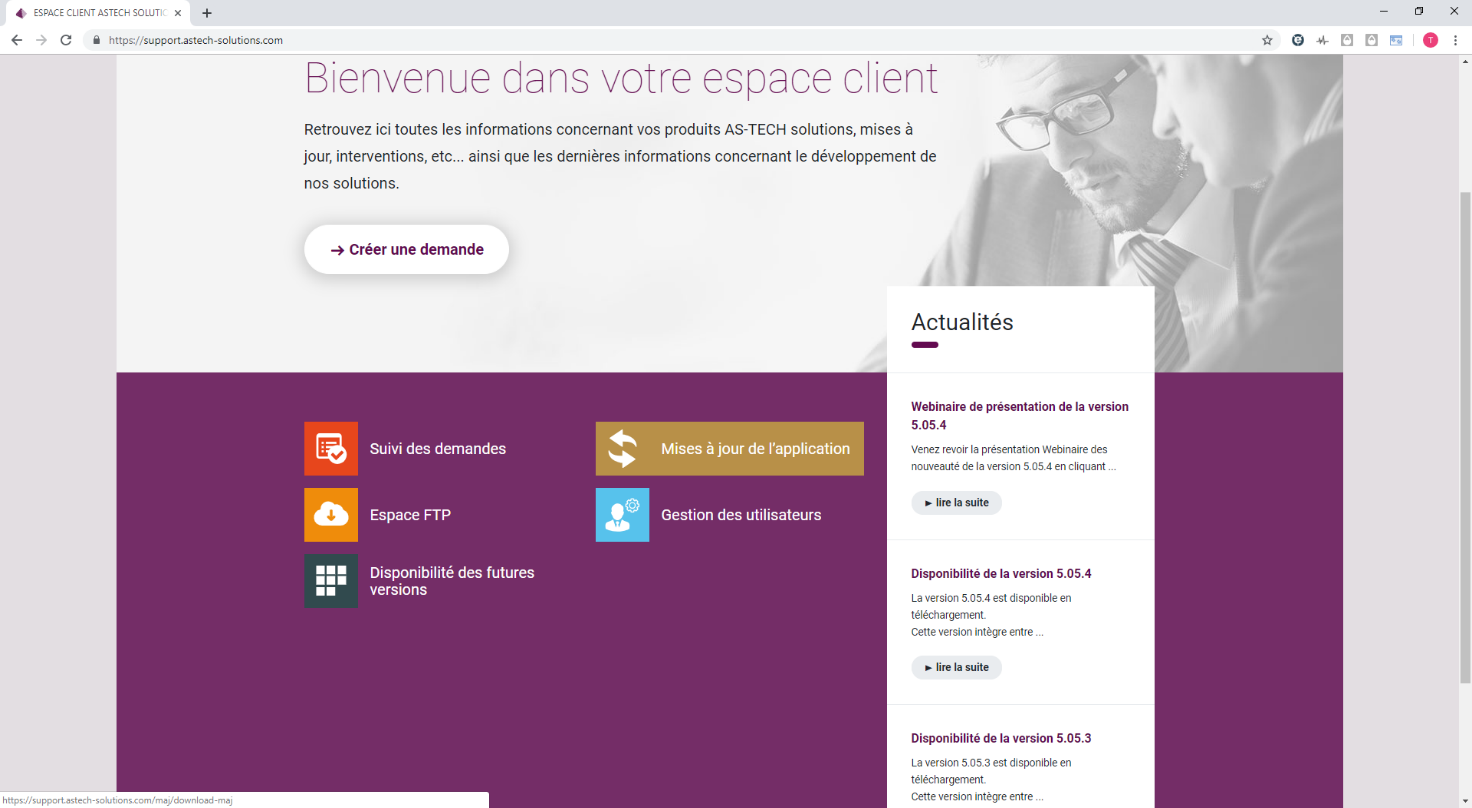This screenshot has width=1472, height=808.
Task: Click lire la suite under the webinaire news
Action: point(955,503)
